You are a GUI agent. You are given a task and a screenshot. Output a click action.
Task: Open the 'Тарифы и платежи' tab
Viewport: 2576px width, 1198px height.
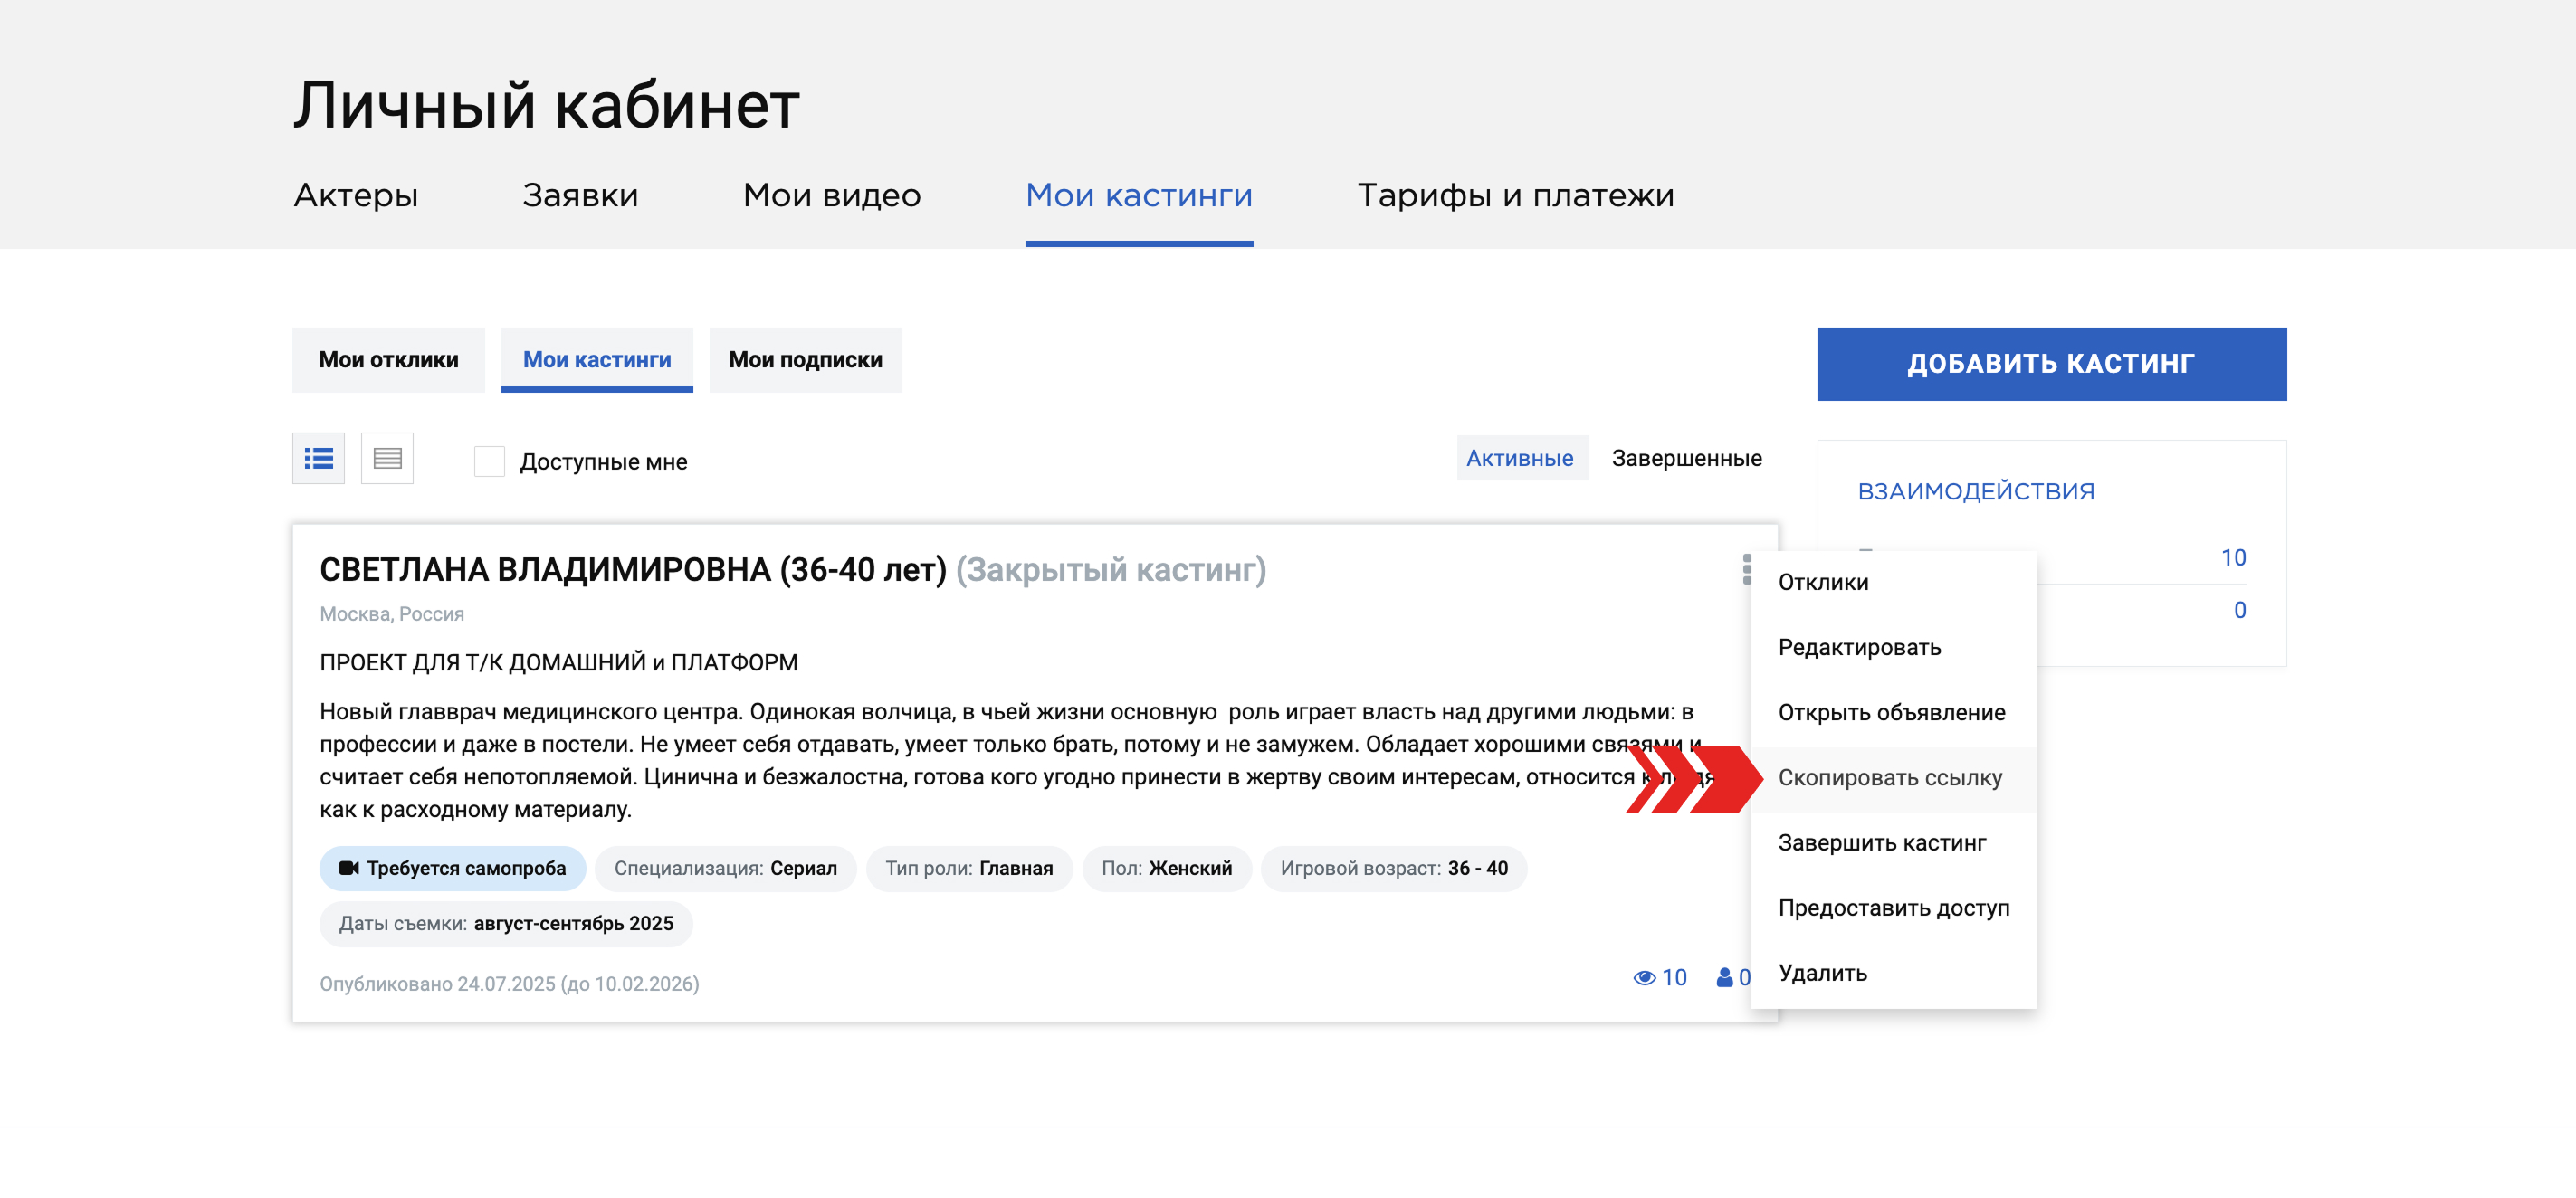tap(1515, 195)
